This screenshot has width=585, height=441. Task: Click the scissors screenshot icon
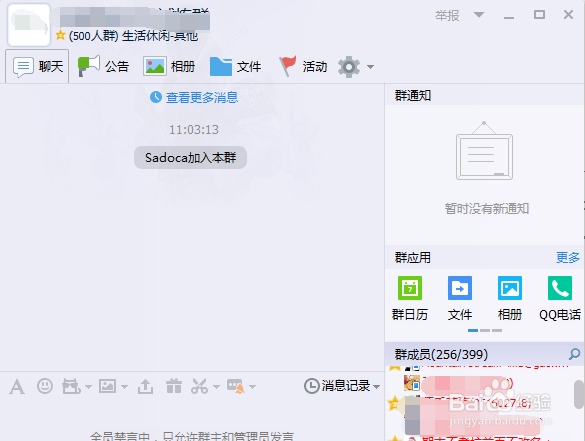tap(199, 386)
